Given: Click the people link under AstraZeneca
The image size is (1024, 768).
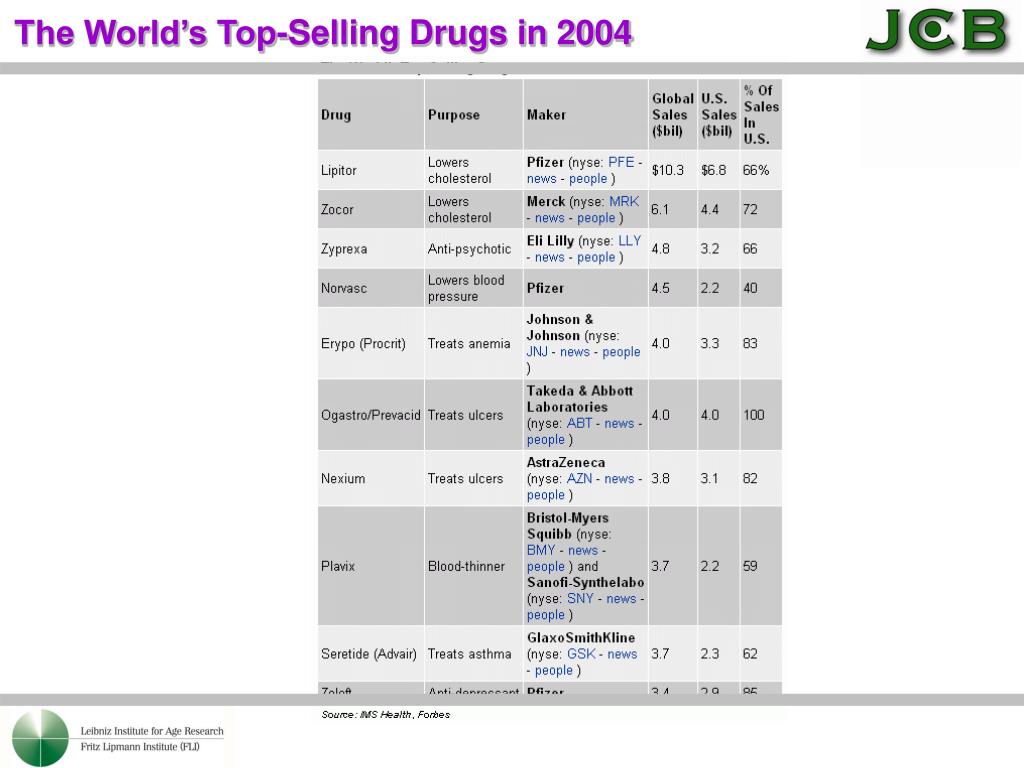Looking at the screenshot, I should tap(545, 495).
